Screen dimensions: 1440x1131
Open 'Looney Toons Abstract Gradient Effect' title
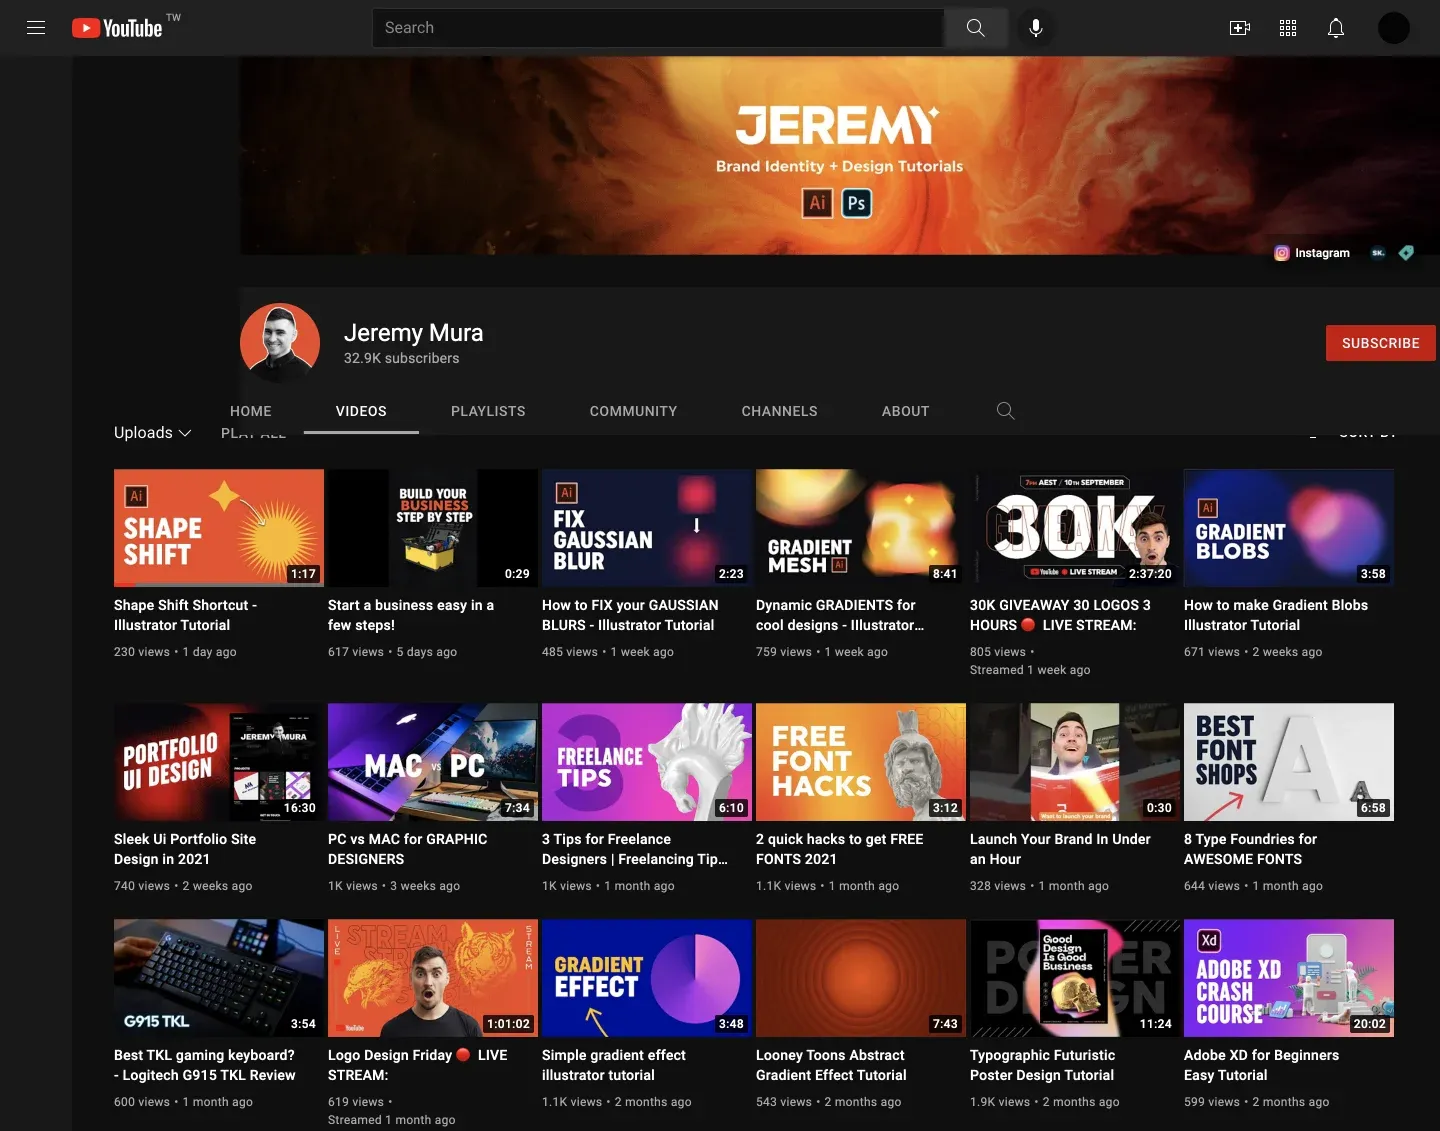(831, 1065)
